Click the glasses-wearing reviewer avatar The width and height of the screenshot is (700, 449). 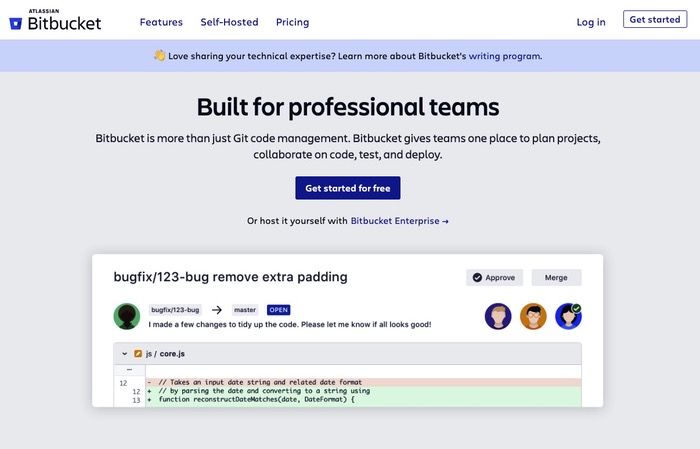tap(533, 316)
